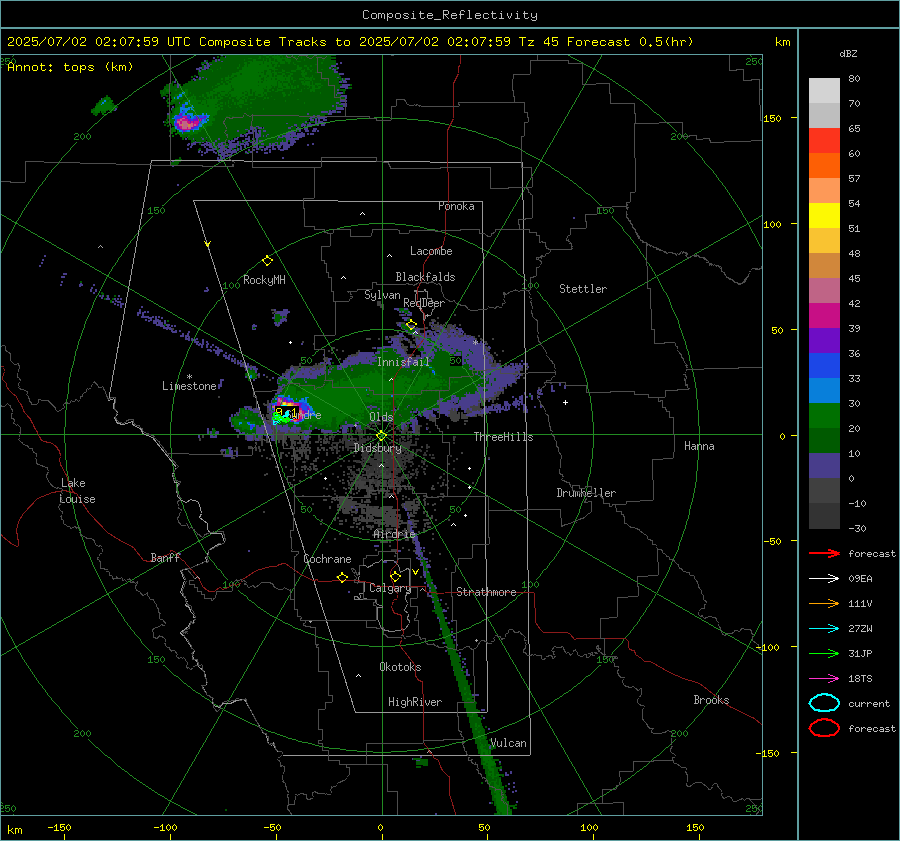Click the blue 33–36 dBZ swatch
900x841 pixels.
click(824, 366)
